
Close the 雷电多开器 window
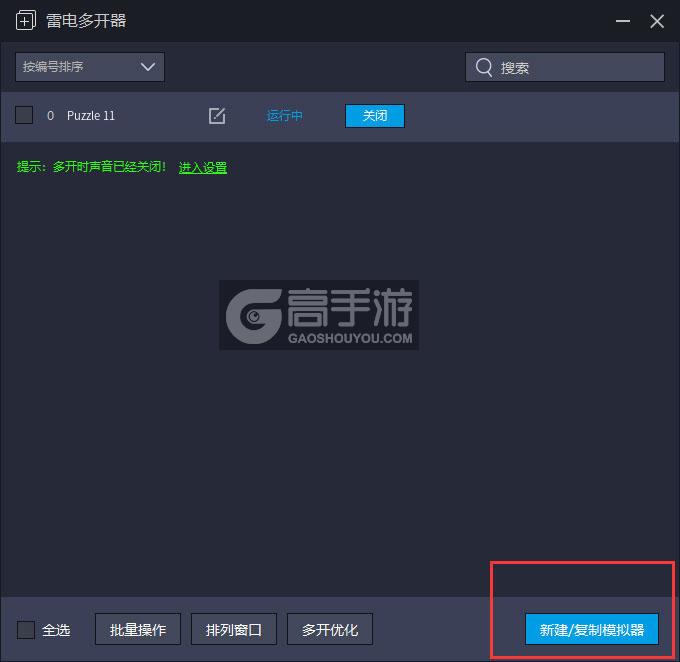[x=657, y=21]
